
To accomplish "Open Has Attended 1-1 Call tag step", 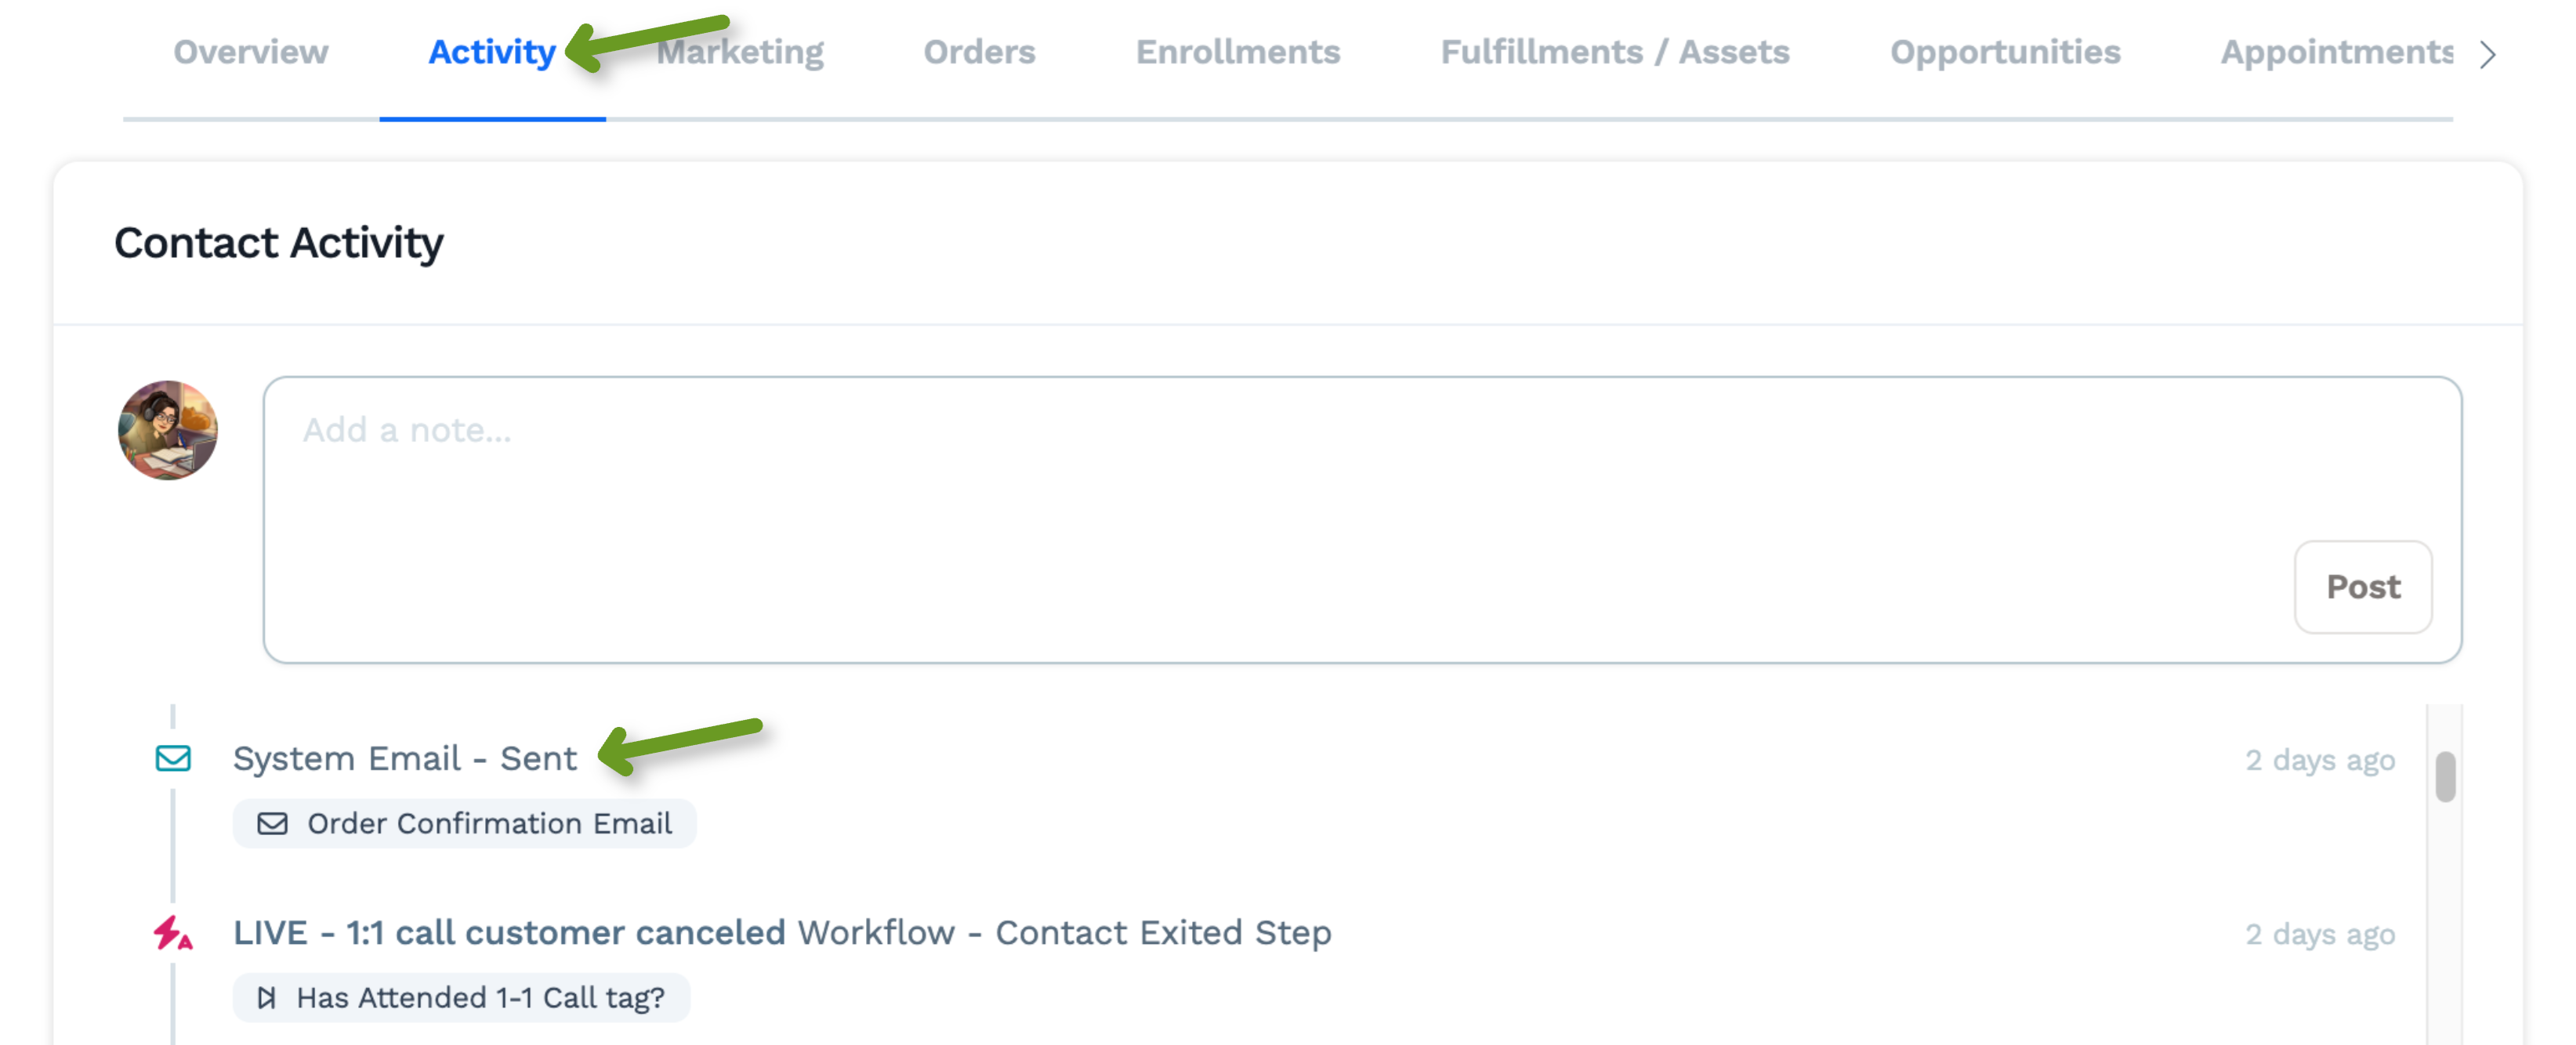I will point(461,997).
